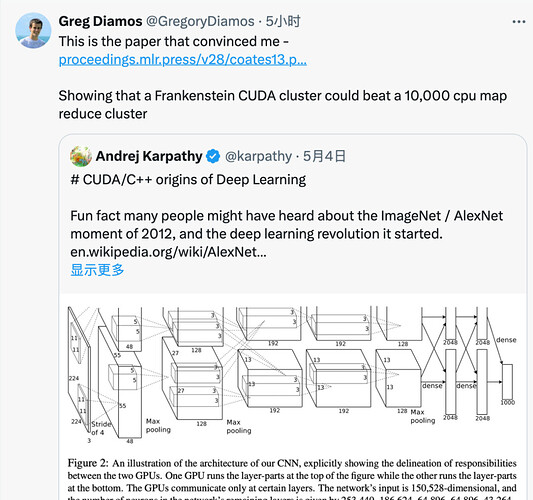Click the 1000-unit output layer in diagram

(x=507, y=382)
